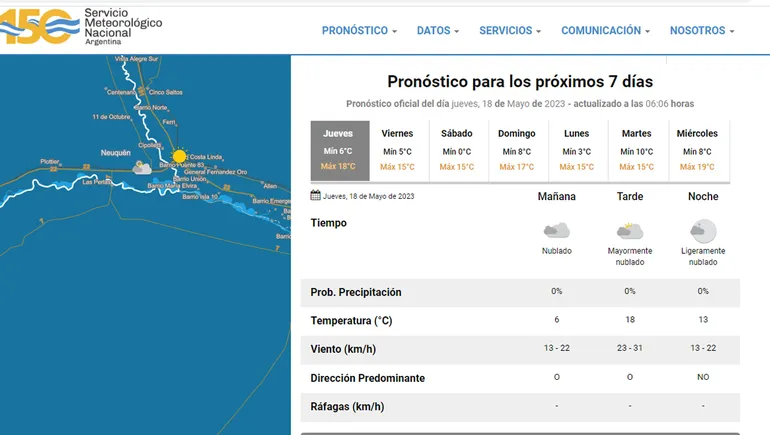Click the Noche slightly cloudy moon icon
The height and width of the screenshot is (435, 770).
pyautogui.click(x=703, y=231)
